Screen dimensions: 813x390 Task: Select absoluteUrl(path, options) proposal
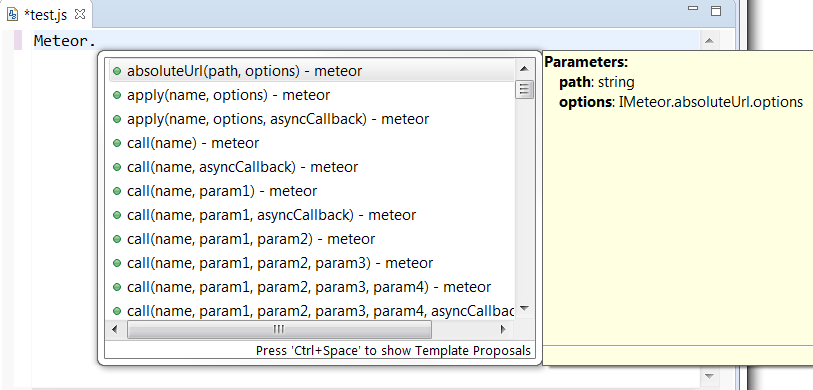[x=312, y=71]
